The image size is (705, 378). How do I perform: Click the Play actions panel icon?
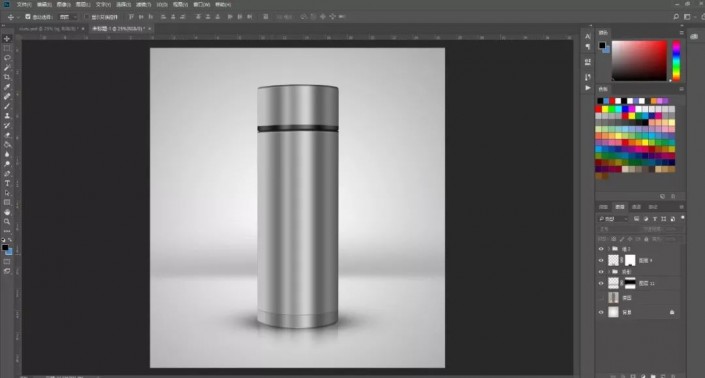click(x=588, y=88)
